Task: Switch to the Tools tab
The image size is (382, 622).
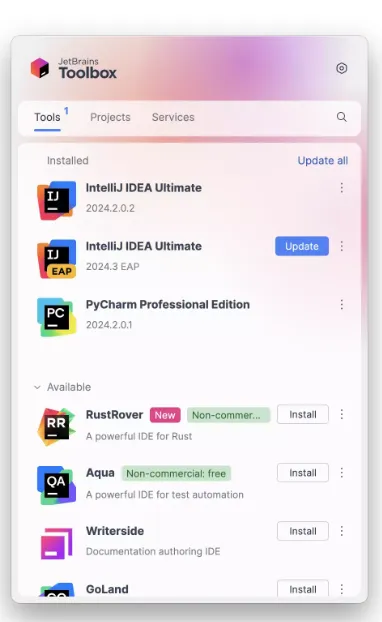Action: coord(47,117)
